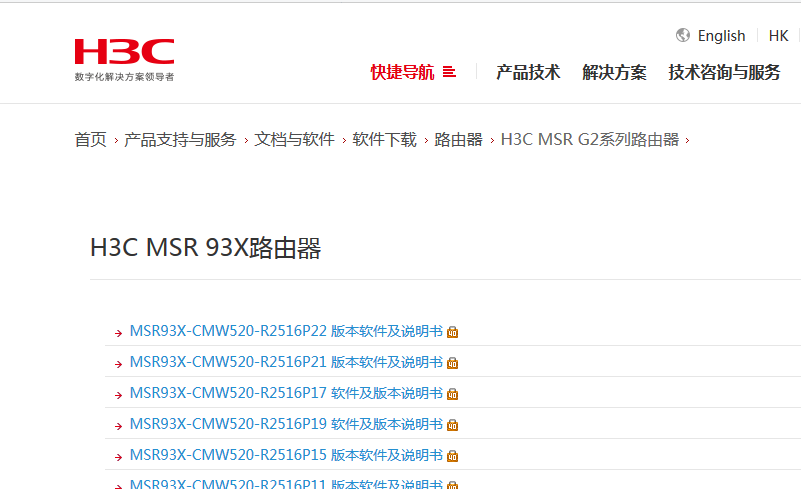Open MSR93X-CMW520-R2516P15 版本软件及说明书 download
Image resolution: width=801 pixels, height=489 pixels.
click(x=286, y=455)
